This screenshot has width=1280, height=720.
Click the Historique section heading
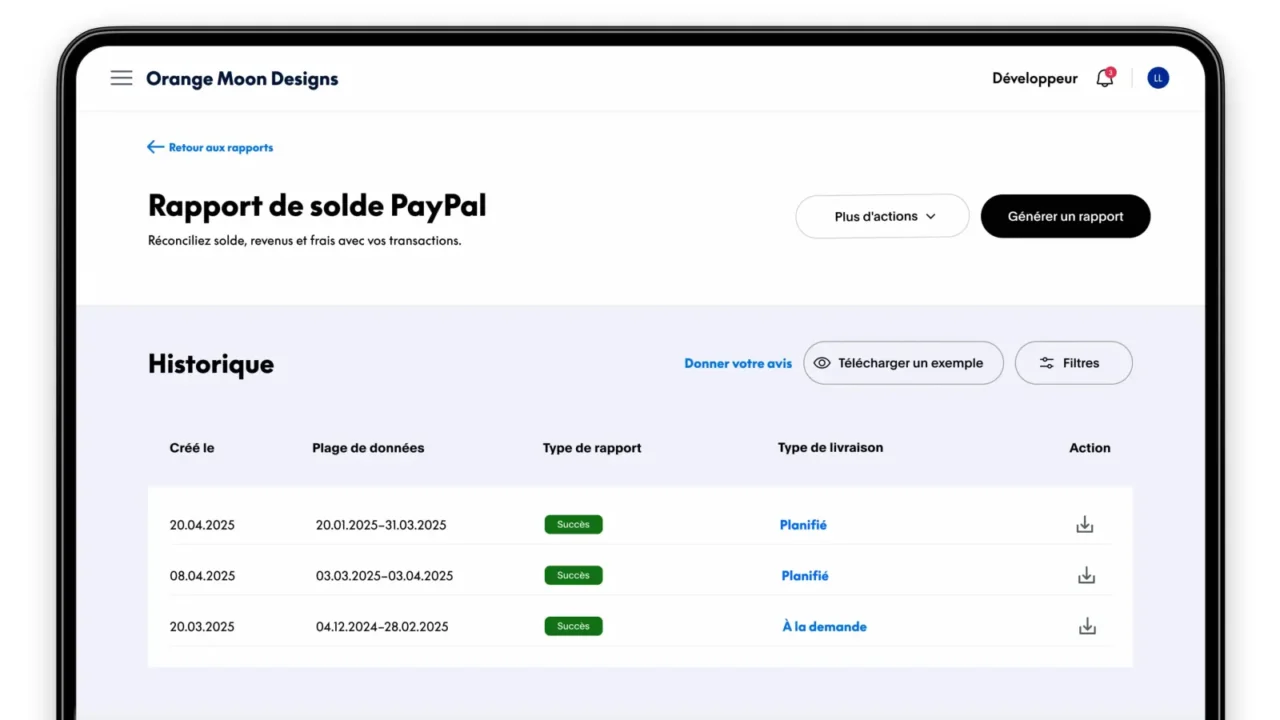pos(211,364)
